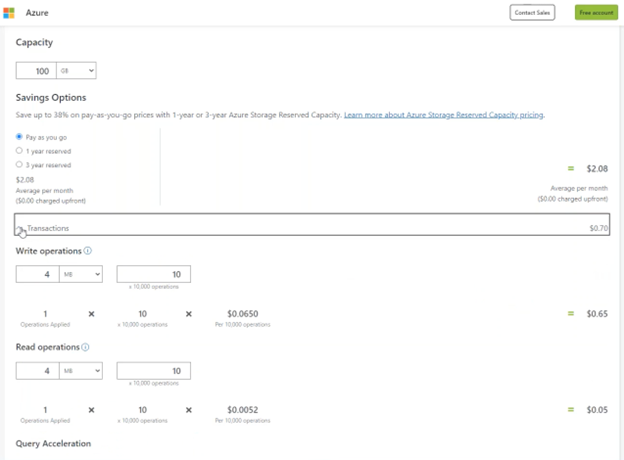624x460 pixels.
Task: Open the Azure Storage Reserved Capacity pricing link
Action: [x=444, y=115]
